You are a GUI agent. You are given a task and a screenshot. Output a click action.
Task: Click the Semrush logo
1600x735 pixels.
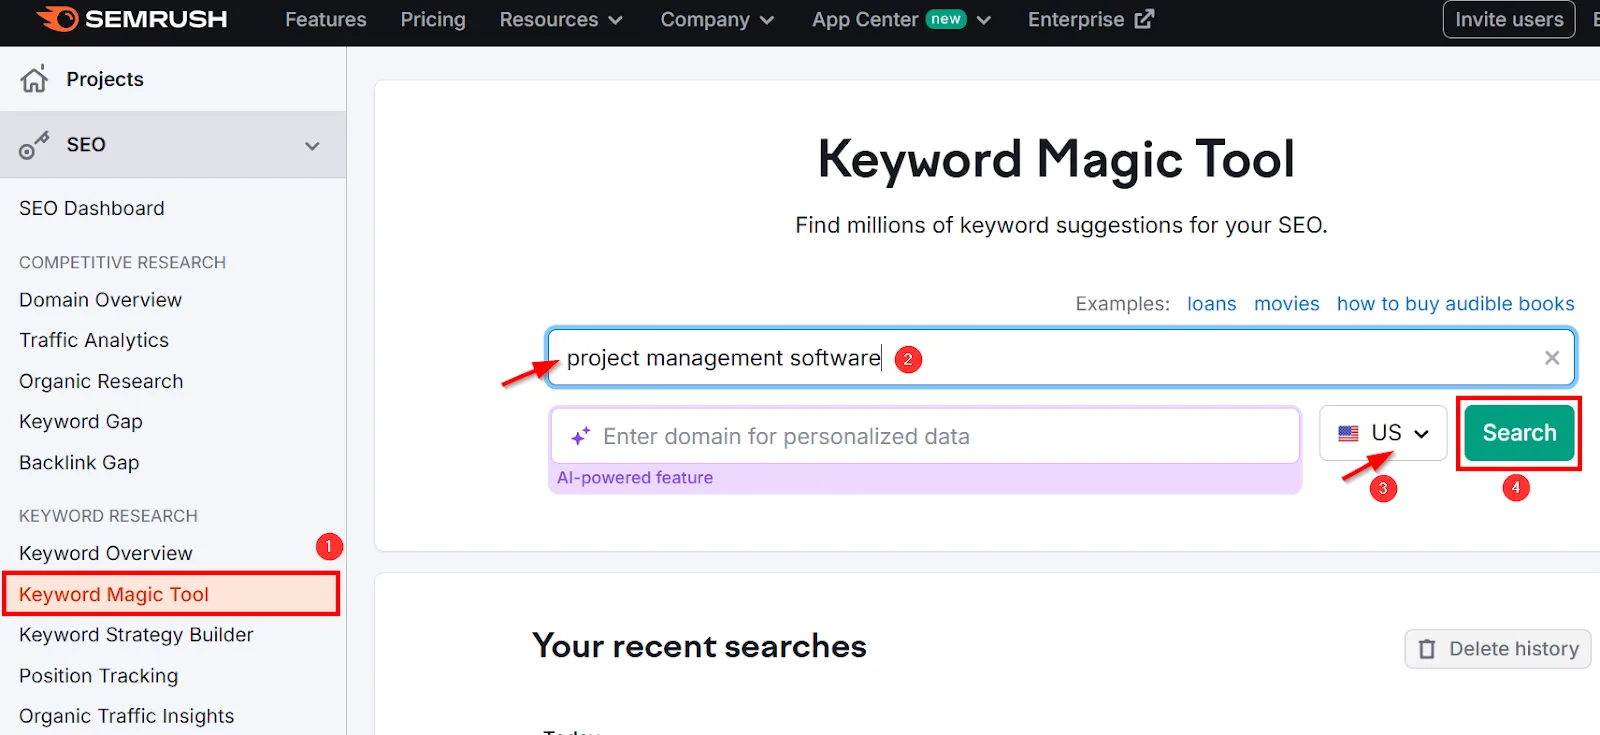click(x=132, y=19)
